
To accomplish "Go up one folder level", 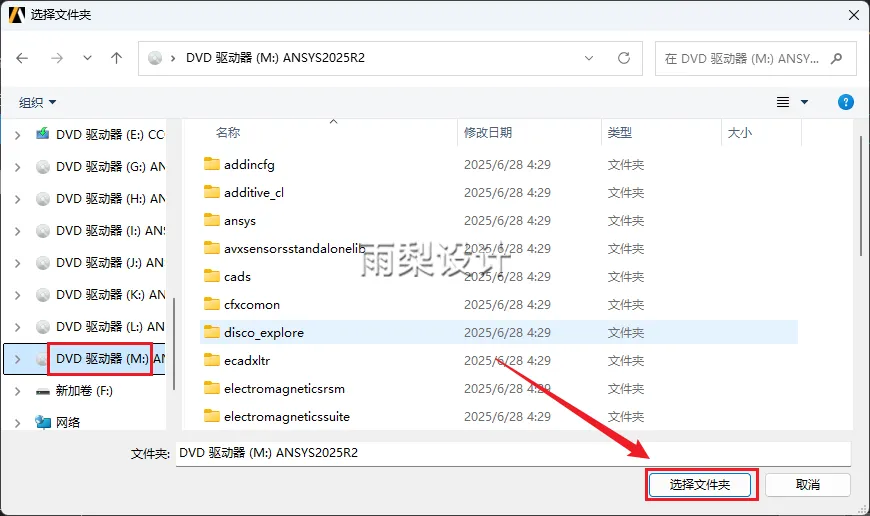I will point(117,58).
